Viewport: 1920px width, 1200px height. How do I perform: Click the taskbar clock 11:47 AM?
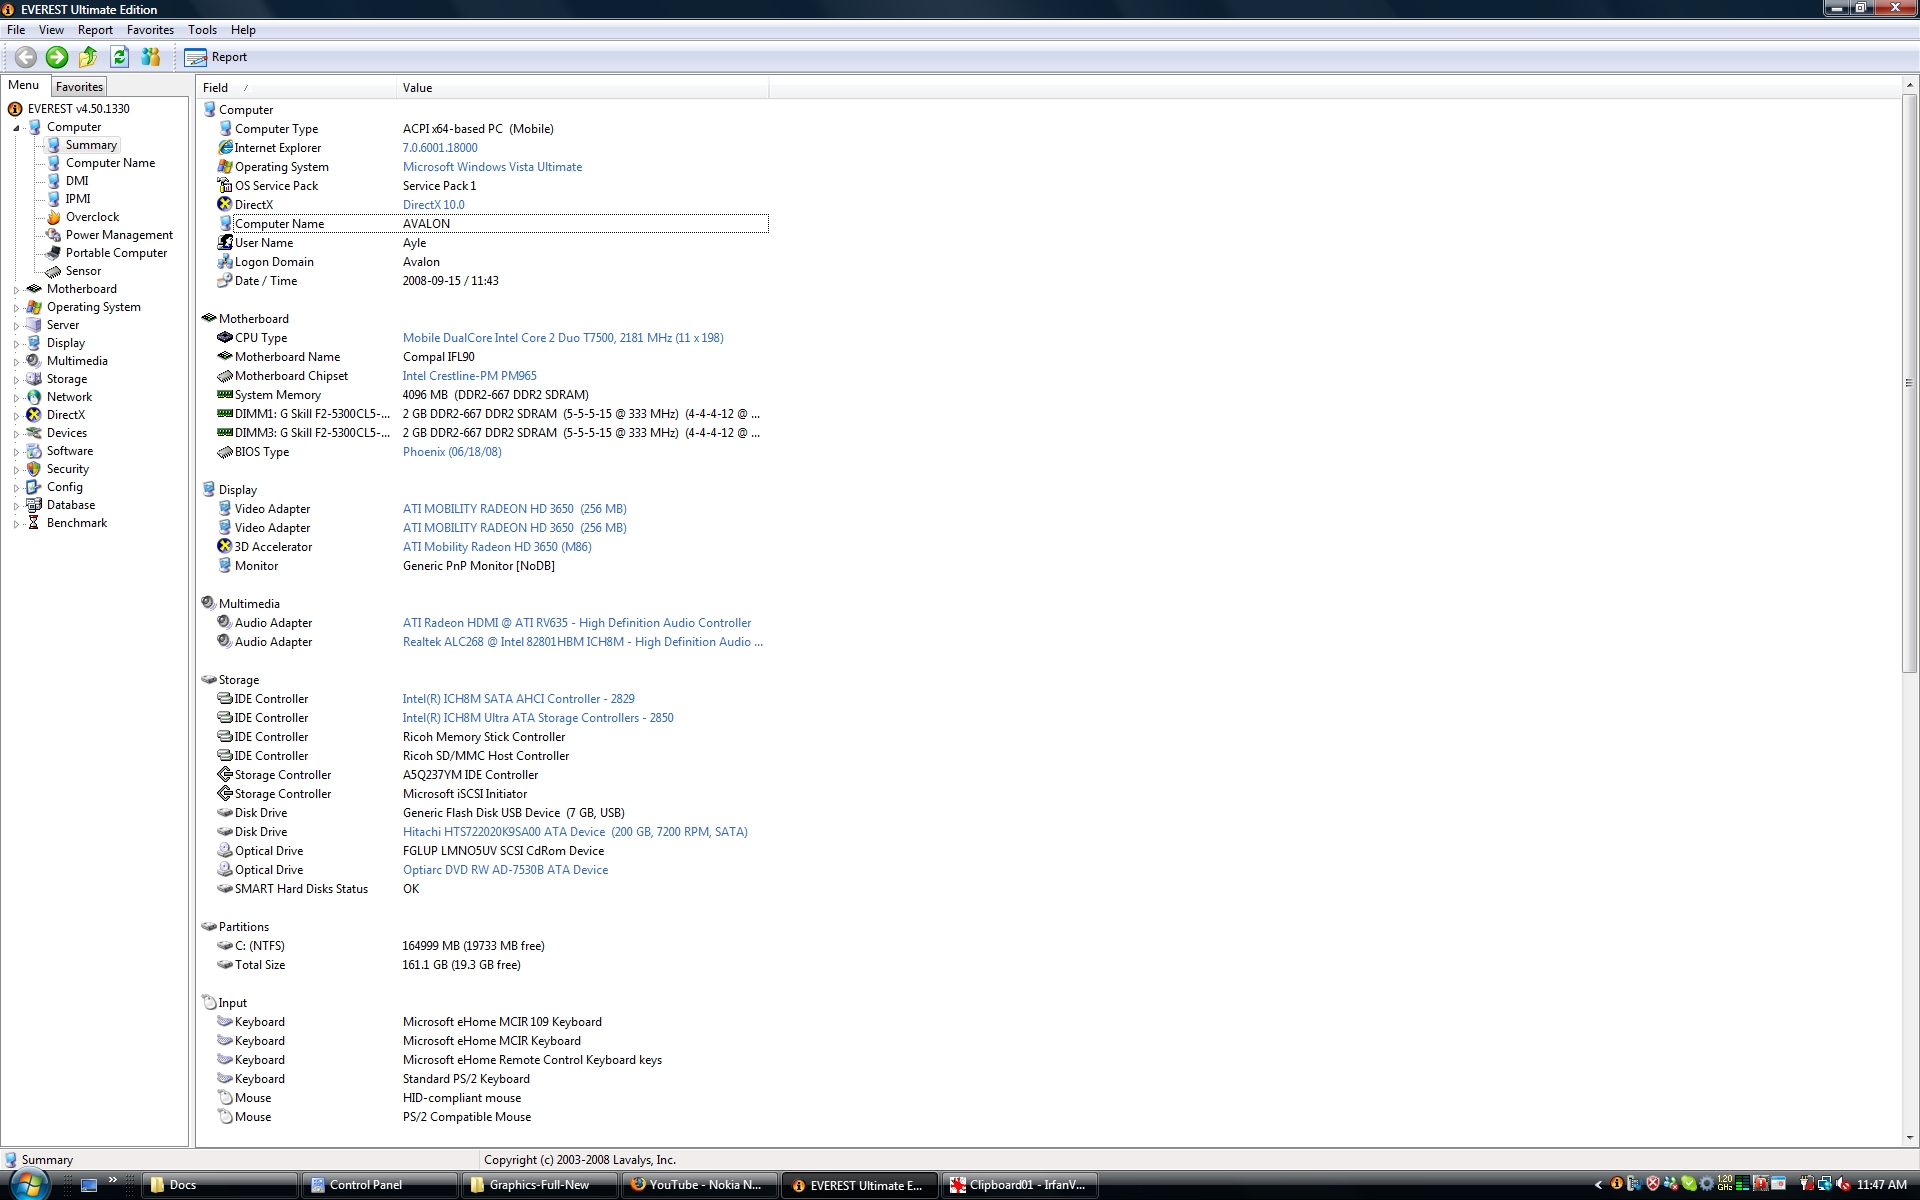click(x=1881, y=1185)
